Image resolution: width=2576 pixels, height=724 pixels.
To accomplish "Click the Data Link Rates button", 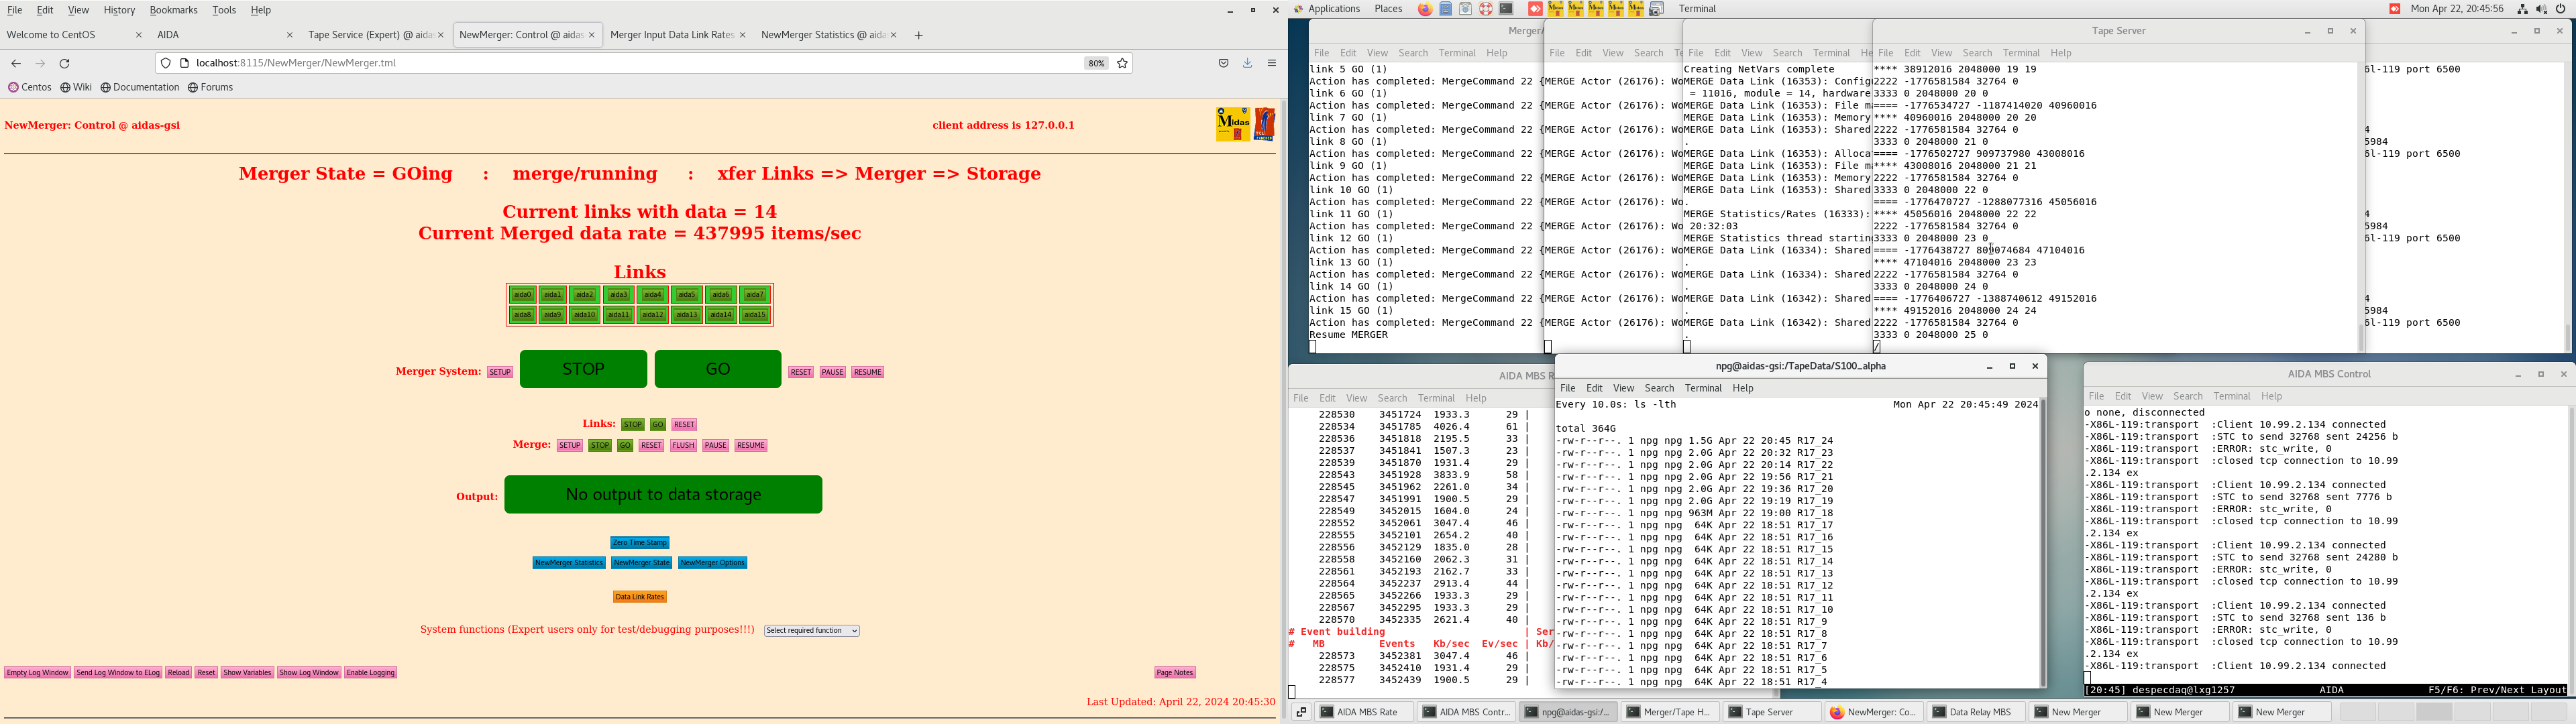I will tap(640, 597).
